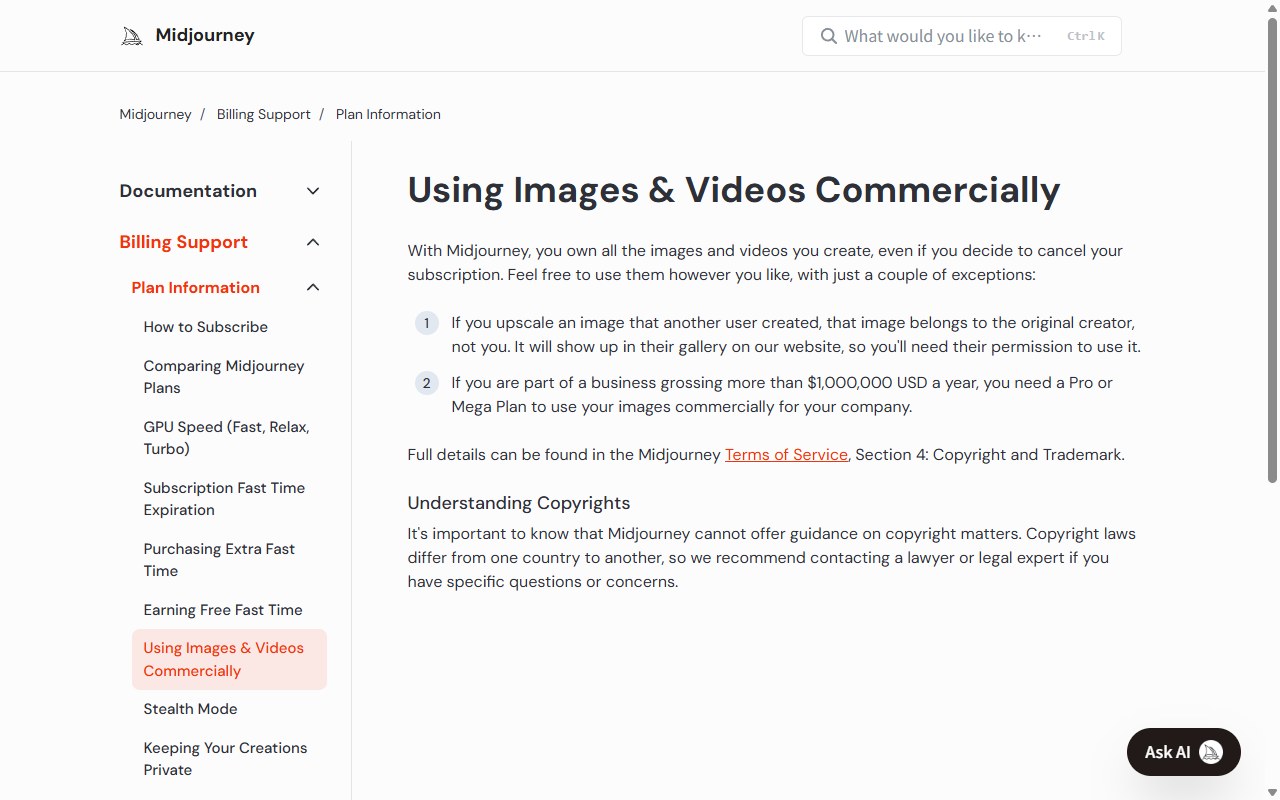Go to Plan Information breadcrumb
The image size is (1280, 800).
[388, 114]
